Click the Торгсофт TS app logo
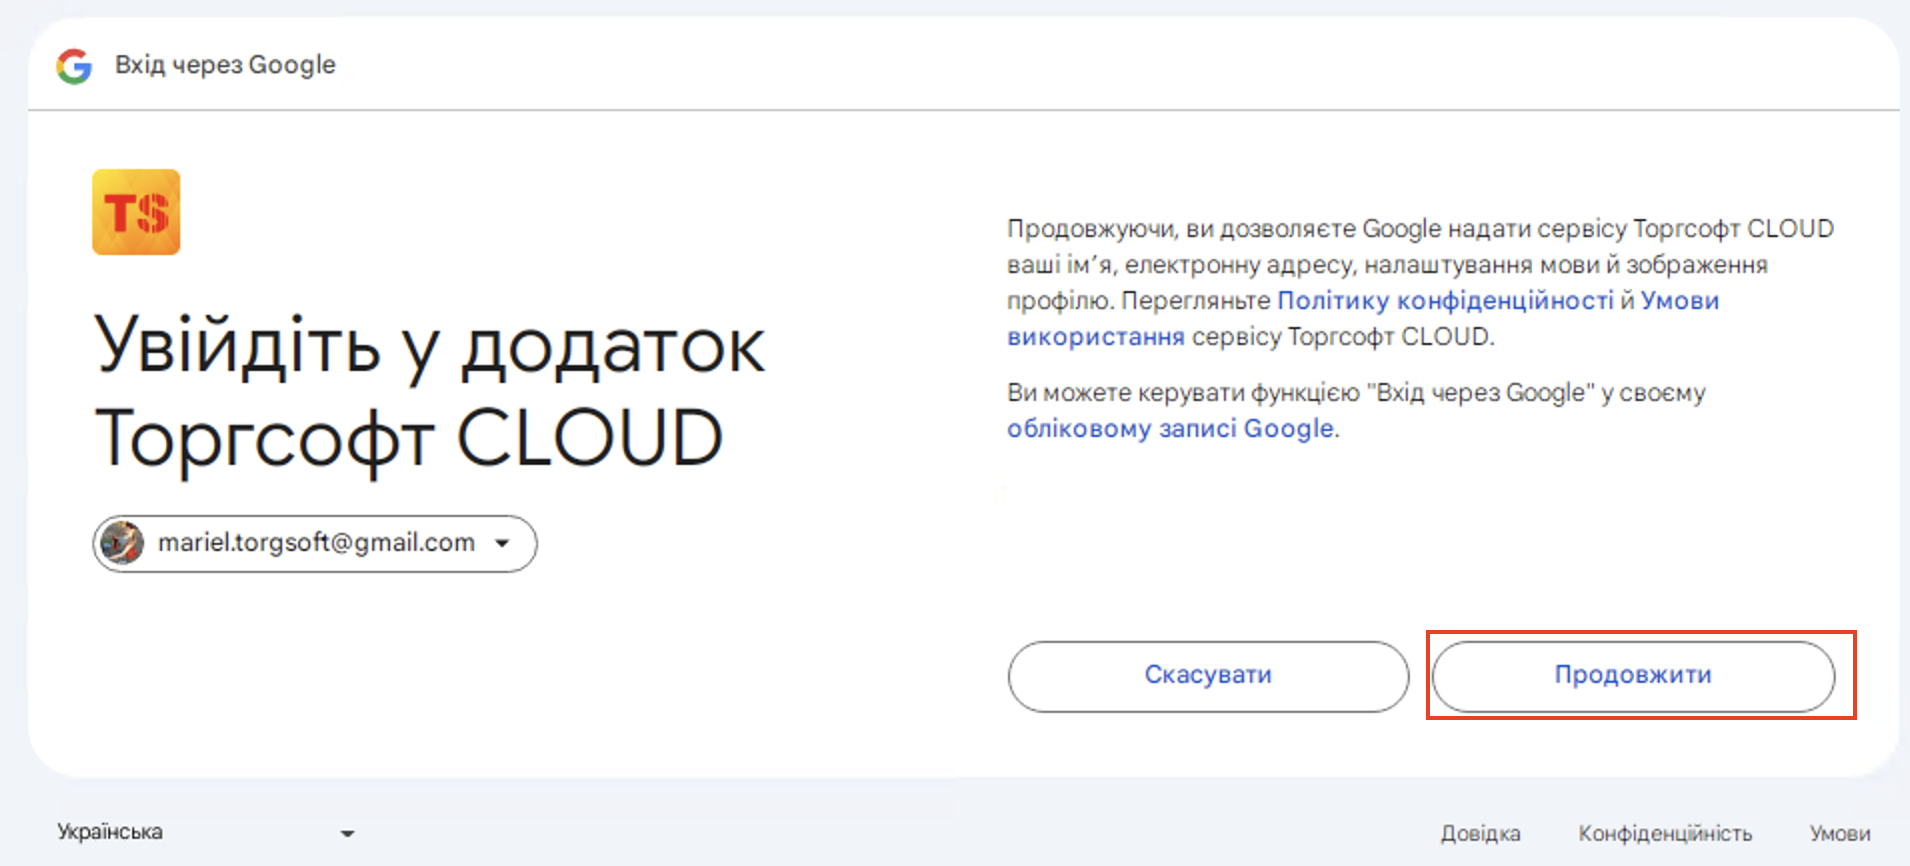1910x866 pixels. pos(136,212)
